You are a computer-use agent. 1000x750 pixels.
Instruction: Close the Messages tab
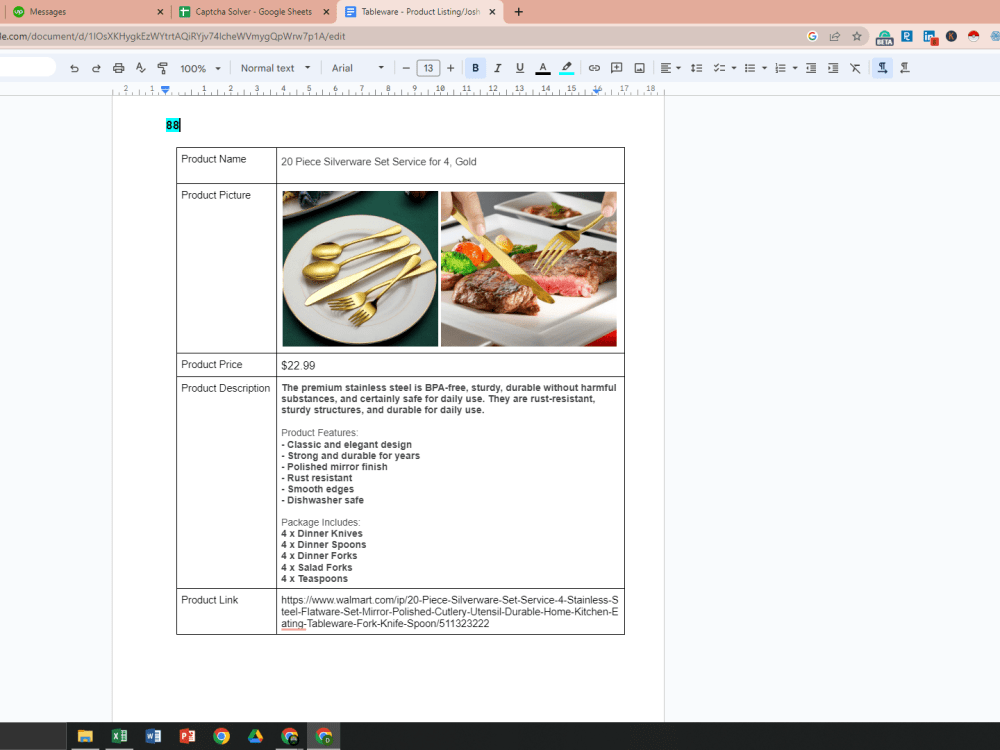(x=160, y=11)
